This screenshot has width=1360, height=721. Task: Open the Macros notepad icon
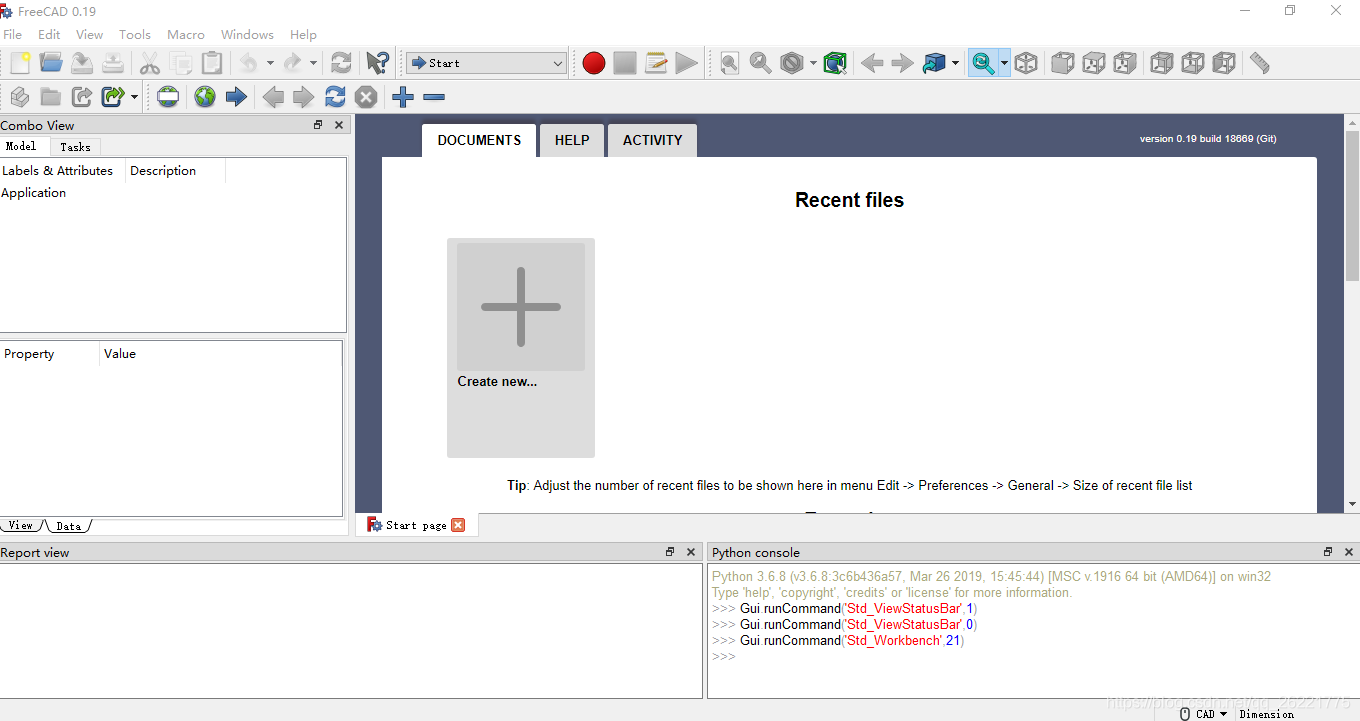[656, 63]
